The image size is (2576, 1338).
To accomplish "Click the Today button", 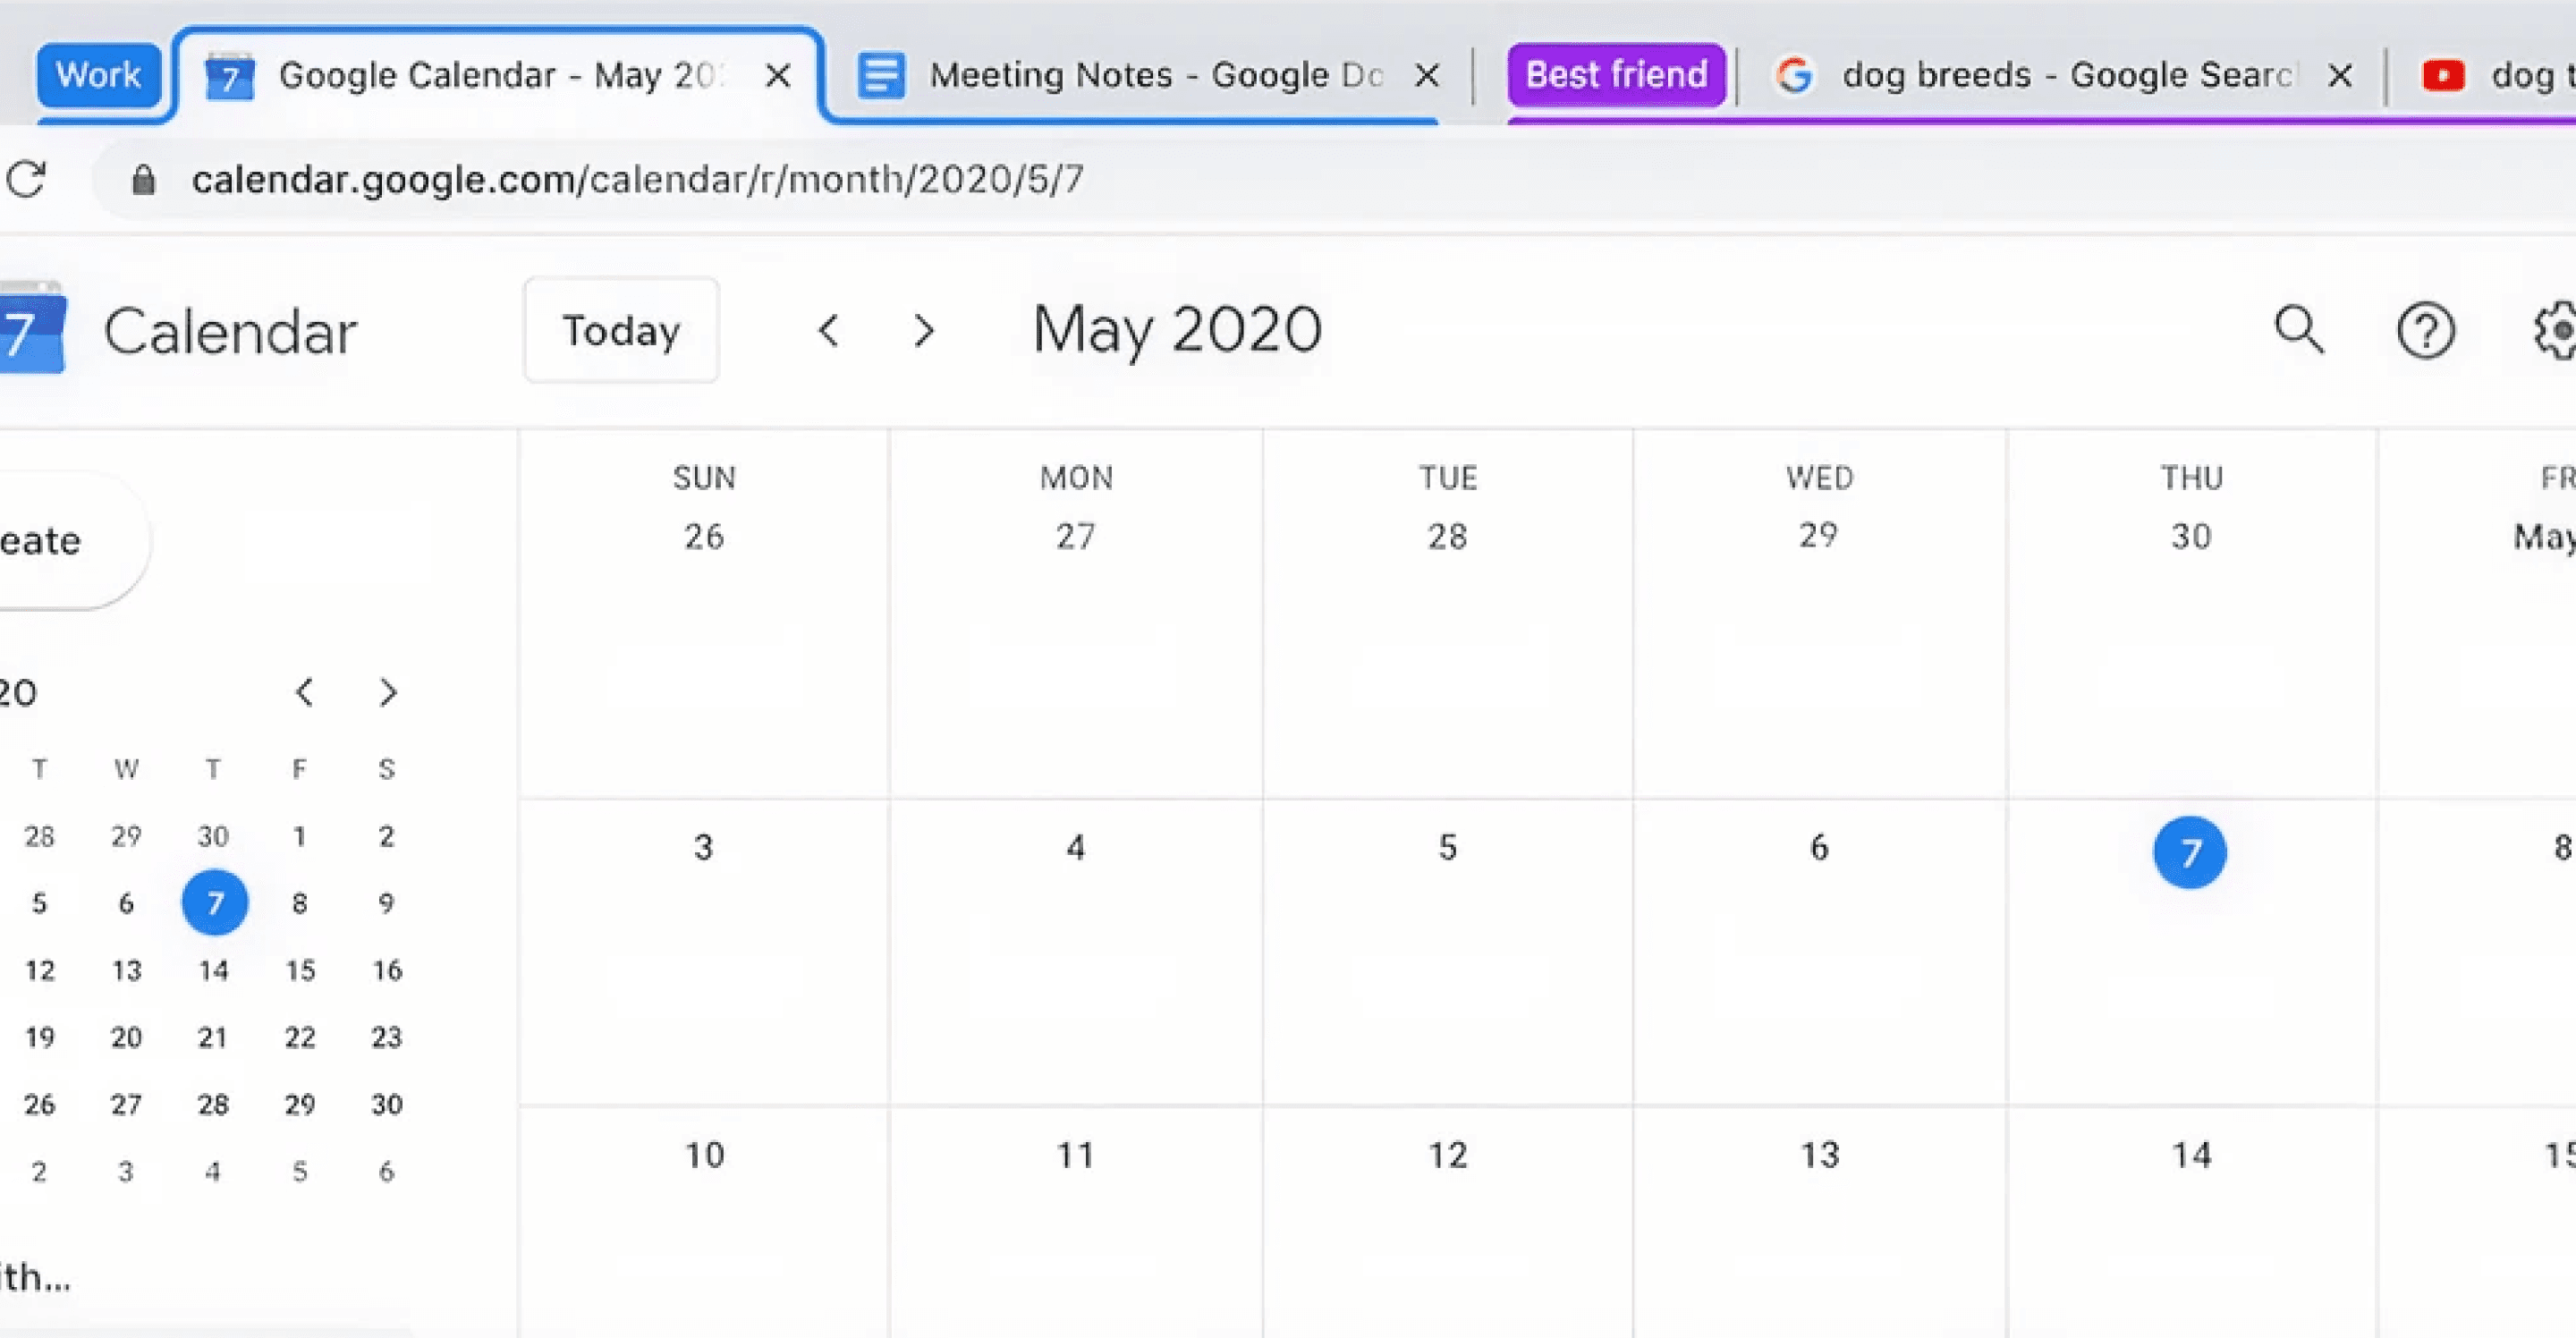I will point(622,330).
